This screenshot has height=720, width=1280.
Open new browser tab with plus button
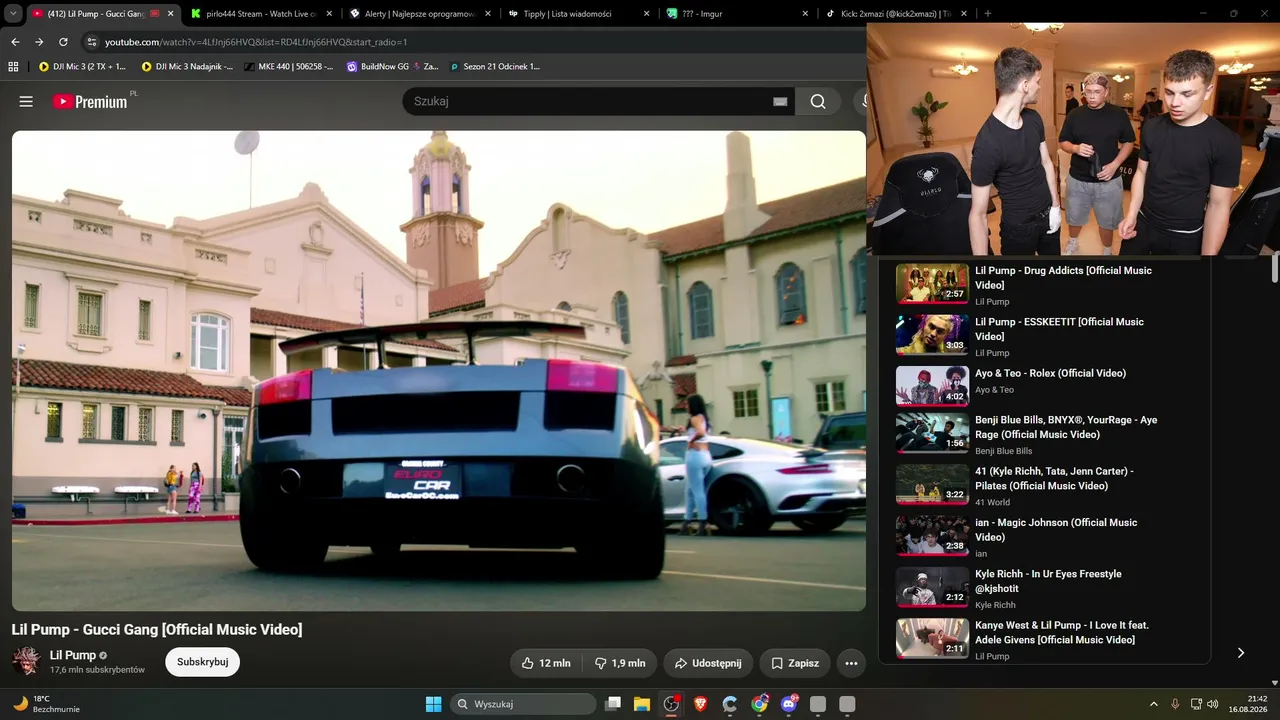point(988,14)
